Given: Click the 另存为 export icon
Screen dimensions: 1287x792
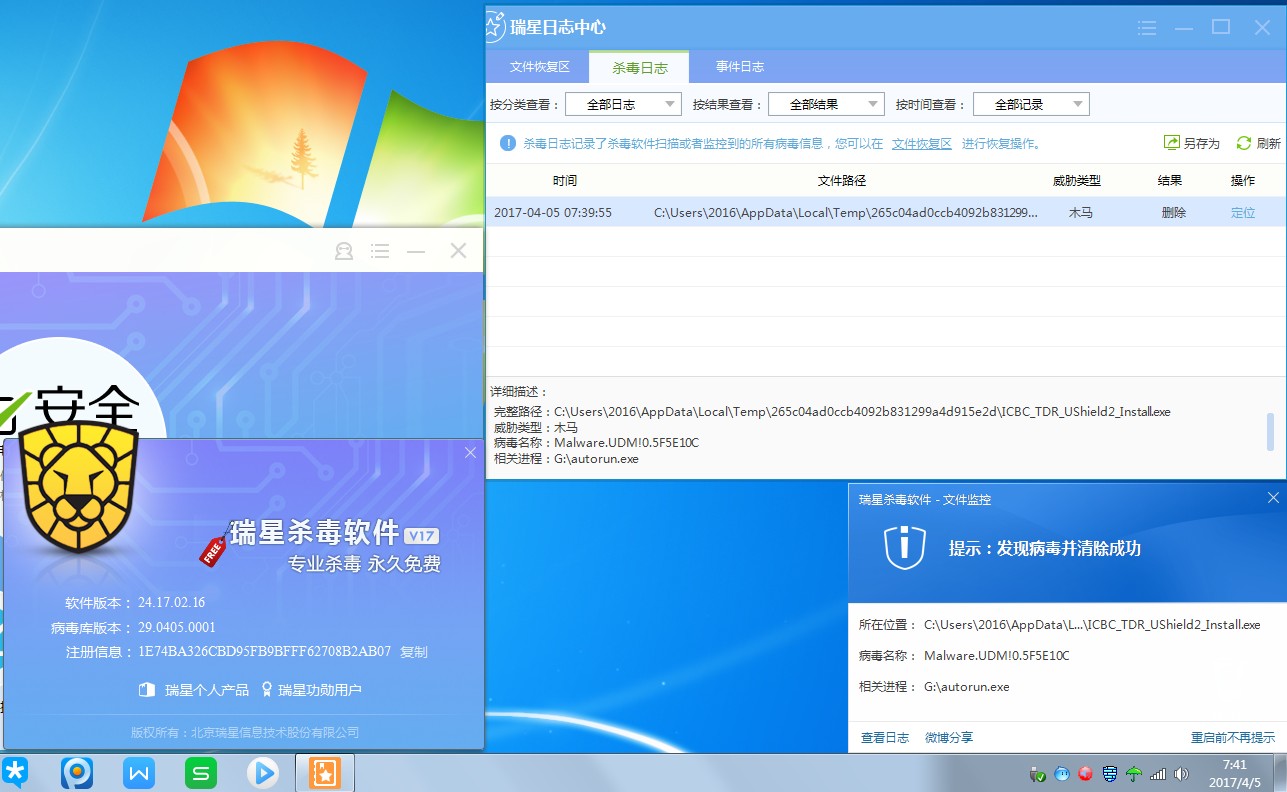Looking at the screenshot, I should click(x=1172, y=143).
